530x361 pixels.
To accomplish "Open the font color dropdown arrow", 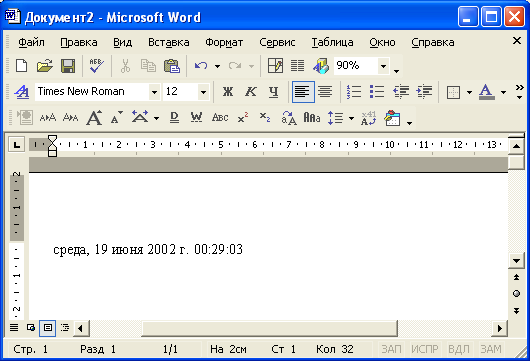I will pyautogui.click(x=503, y=92).
